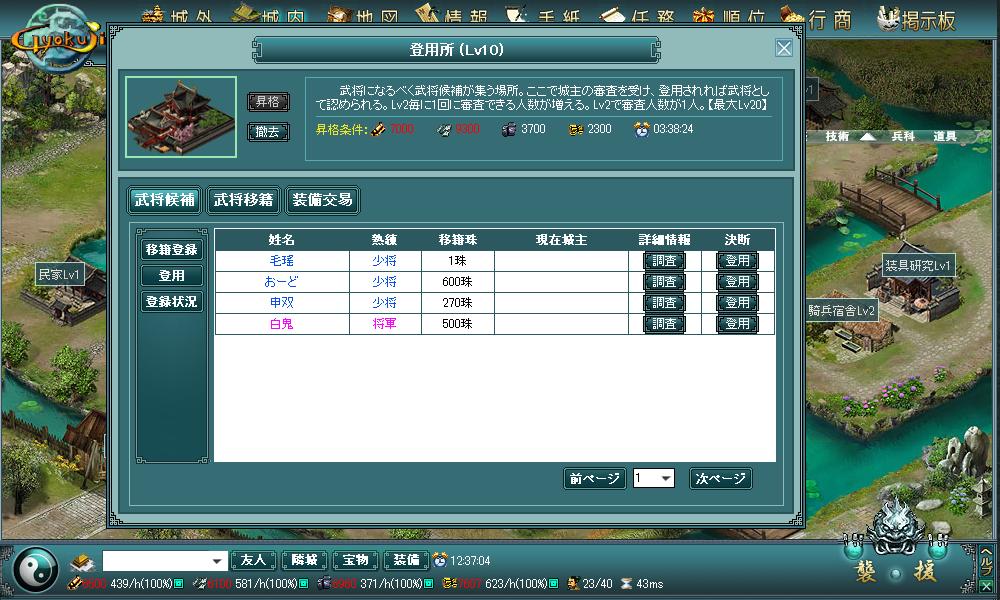Open the 装備 equipment button
1000x600 pixels.
click(406, 560)
